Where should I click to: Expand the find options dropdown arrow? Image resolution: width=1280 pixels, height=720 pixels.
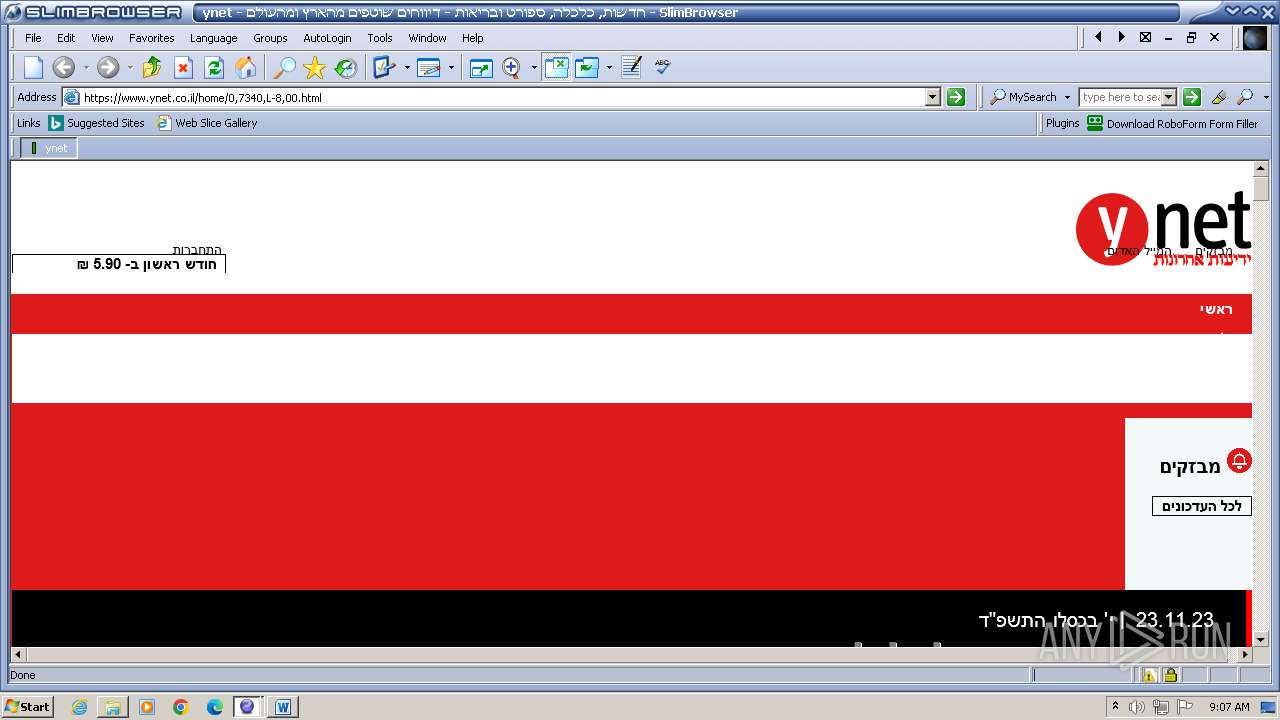pos(1266,98)
